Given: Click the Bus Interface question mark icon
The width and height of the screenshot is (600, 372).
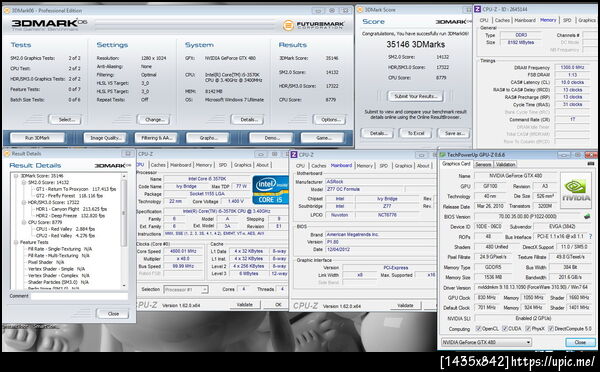Looking at the screenshot, I should [x=591, y=237].
